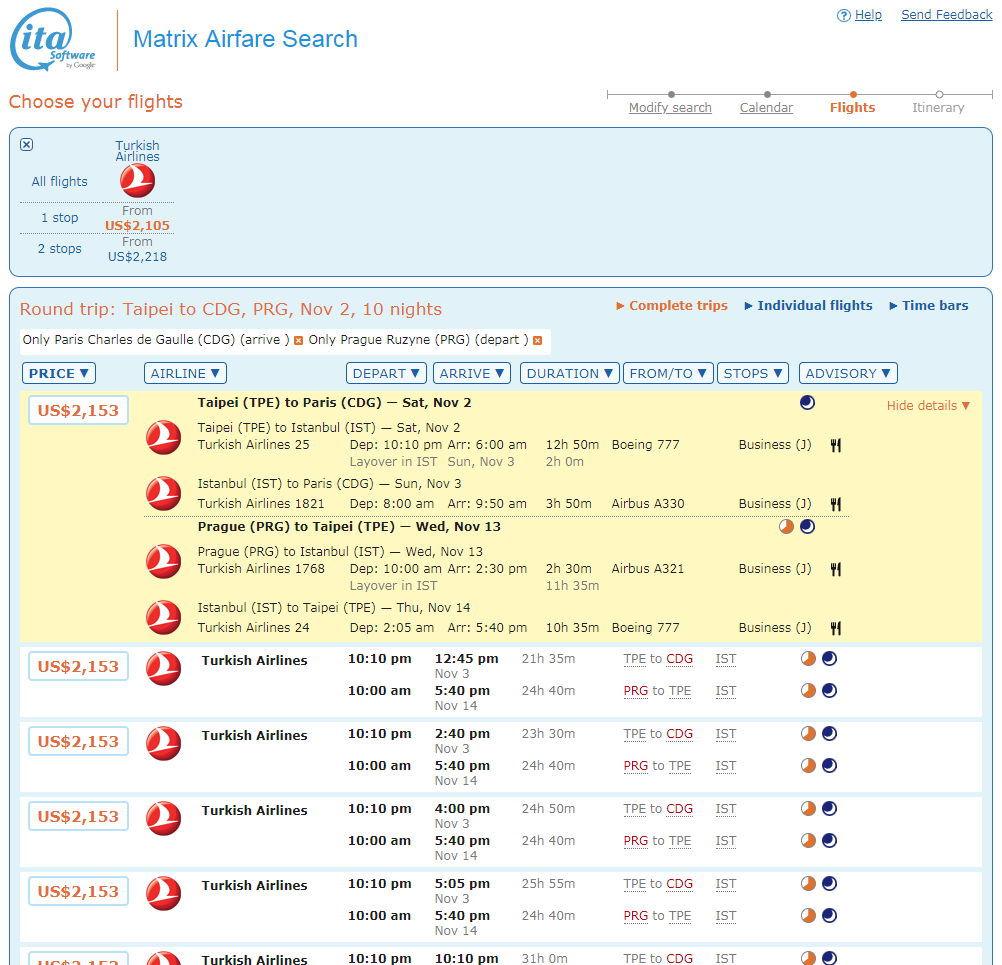Viewport: 1002px width, 965px height.
Task: Select US$2,153 fare arriving 4:00 pm
Action: pos(78,816)
